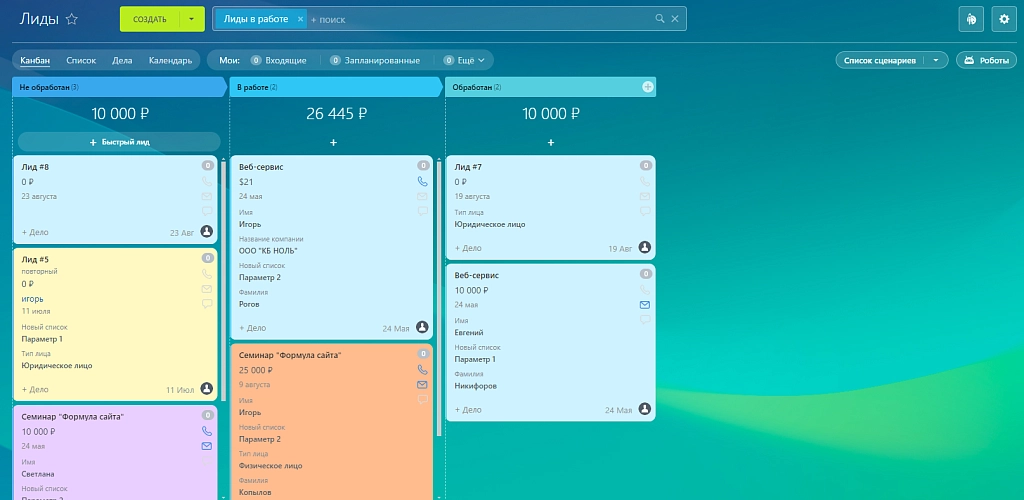Expand the Ещё counters dropdown
This screenshot has height=500, width=1024.
coord(464,60)
